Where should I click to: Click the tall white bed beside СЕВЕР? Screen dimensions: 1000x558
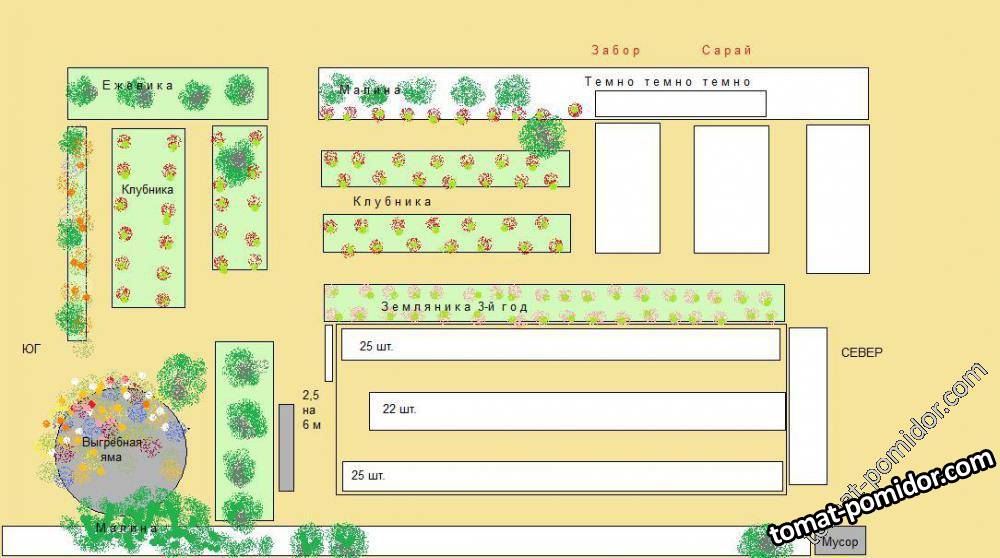pos(808,405)
